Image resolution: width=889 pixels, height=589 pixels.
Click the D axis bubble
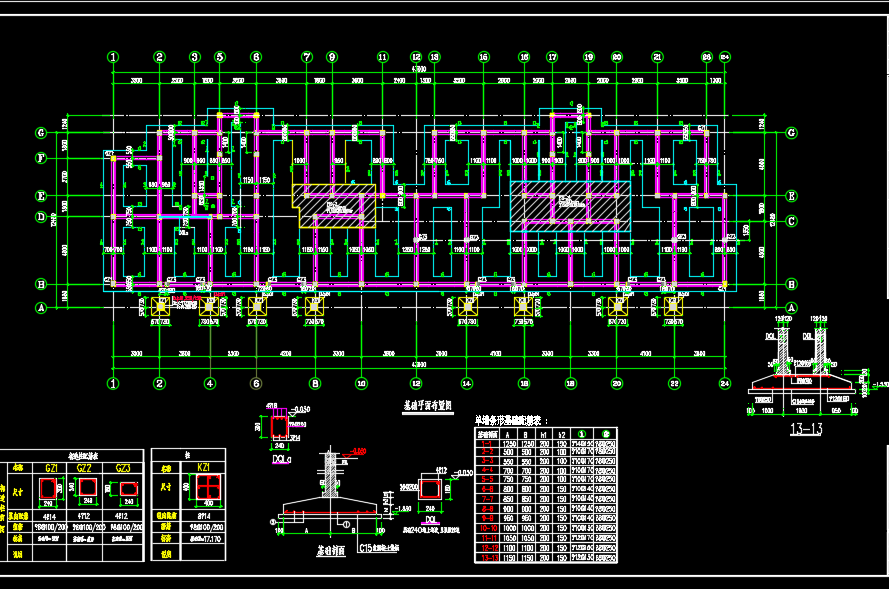pos(41,217)
